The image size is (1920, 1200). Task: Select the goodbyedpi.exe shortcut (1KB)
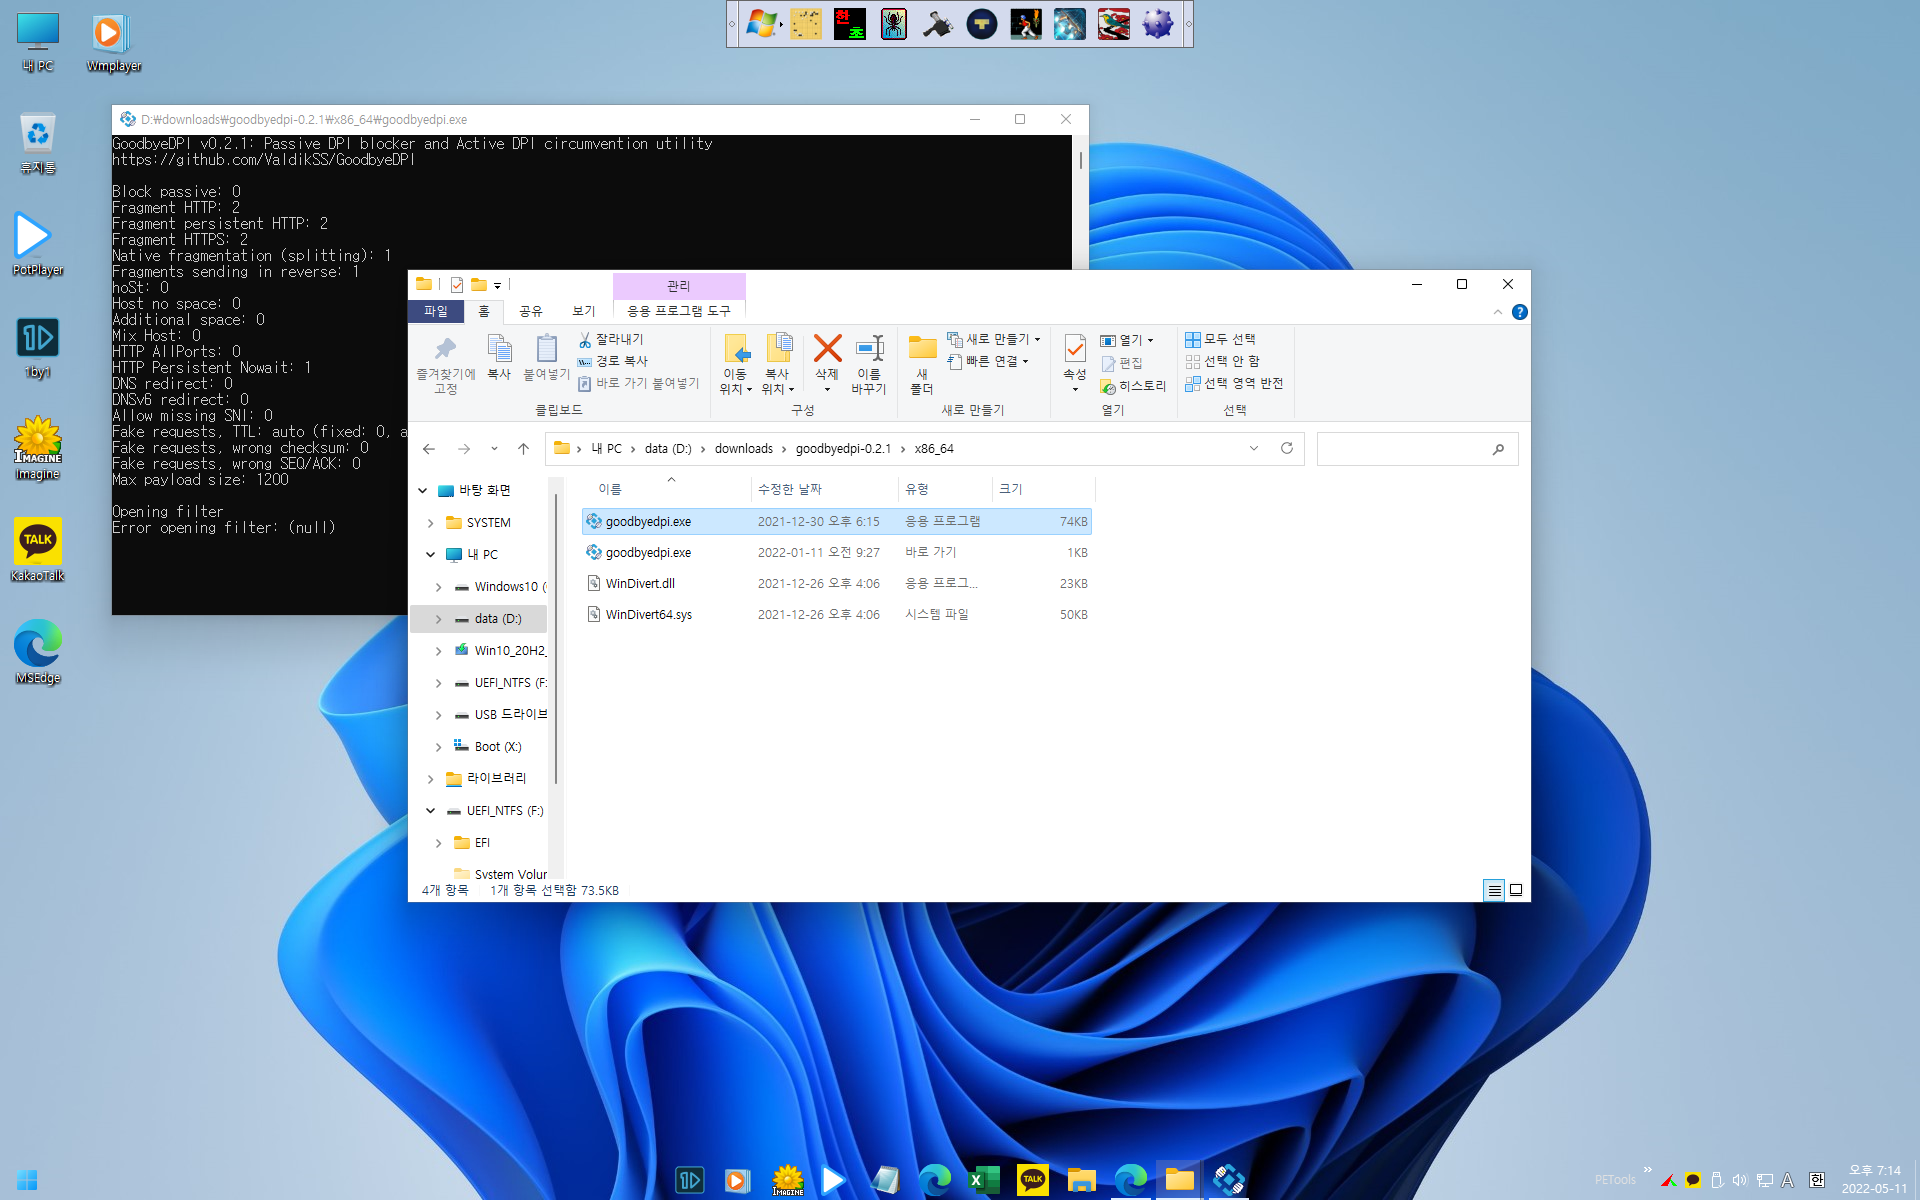click(836, 553)
